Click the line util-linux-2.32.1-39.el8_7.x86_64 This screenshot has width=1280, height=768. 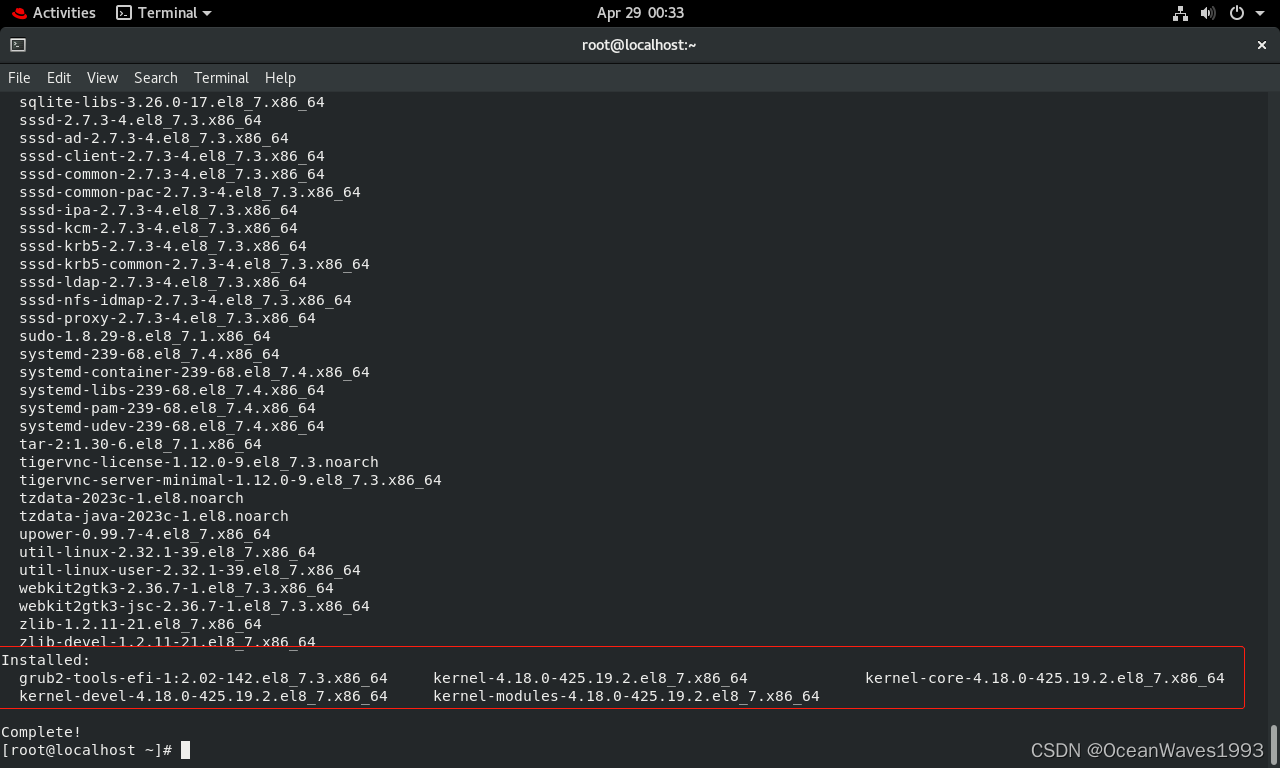167,552
